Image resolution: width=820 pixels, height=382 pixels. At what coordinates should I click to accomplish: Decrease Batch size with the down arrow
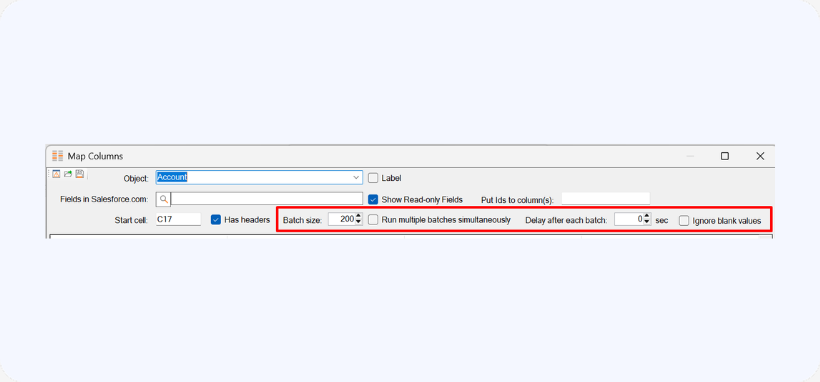pos(358,222)
